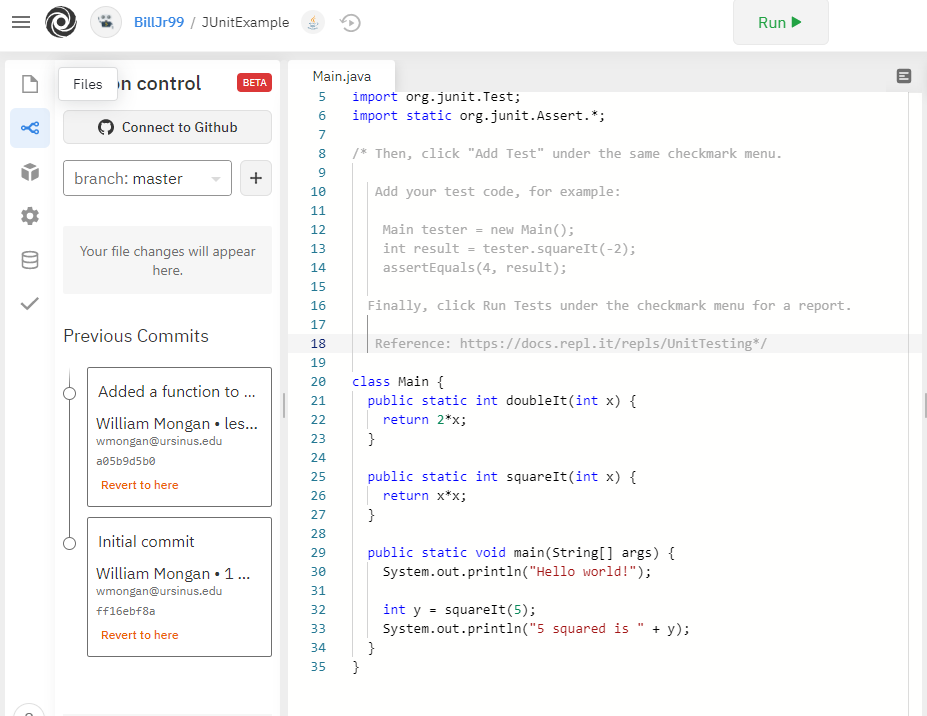Click the BETA badge
This screenshot has width=927, height=716.
click(x=254, y=83)
